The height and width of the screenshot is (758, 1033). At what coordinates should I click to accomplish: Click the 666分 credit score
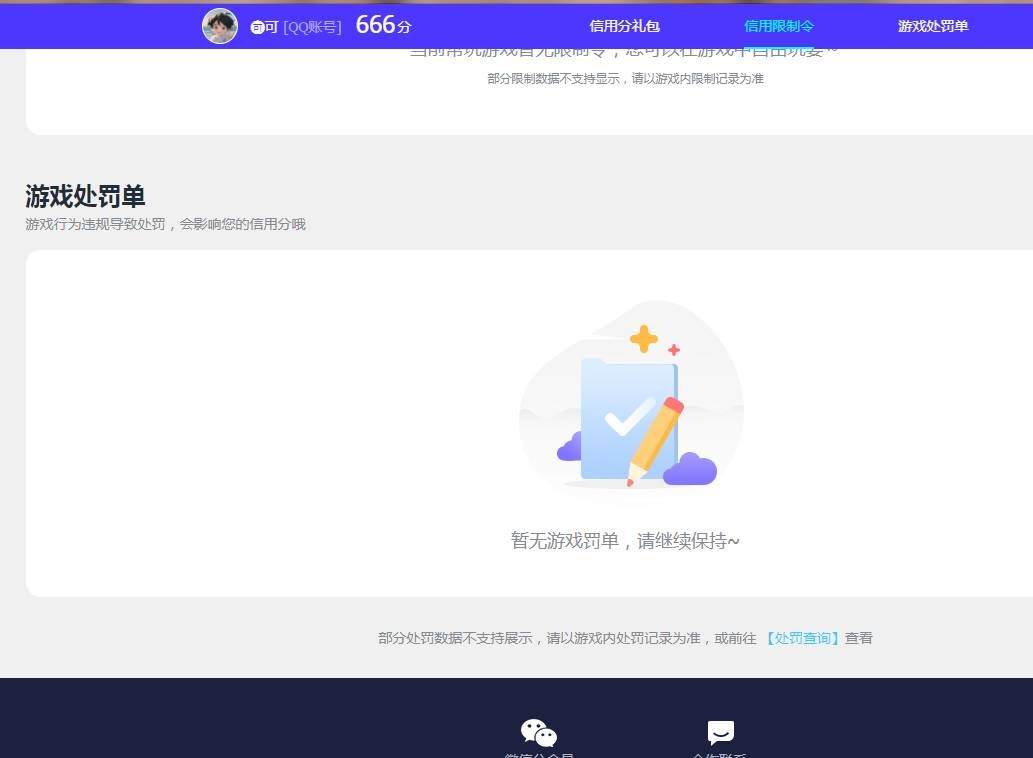383,25
